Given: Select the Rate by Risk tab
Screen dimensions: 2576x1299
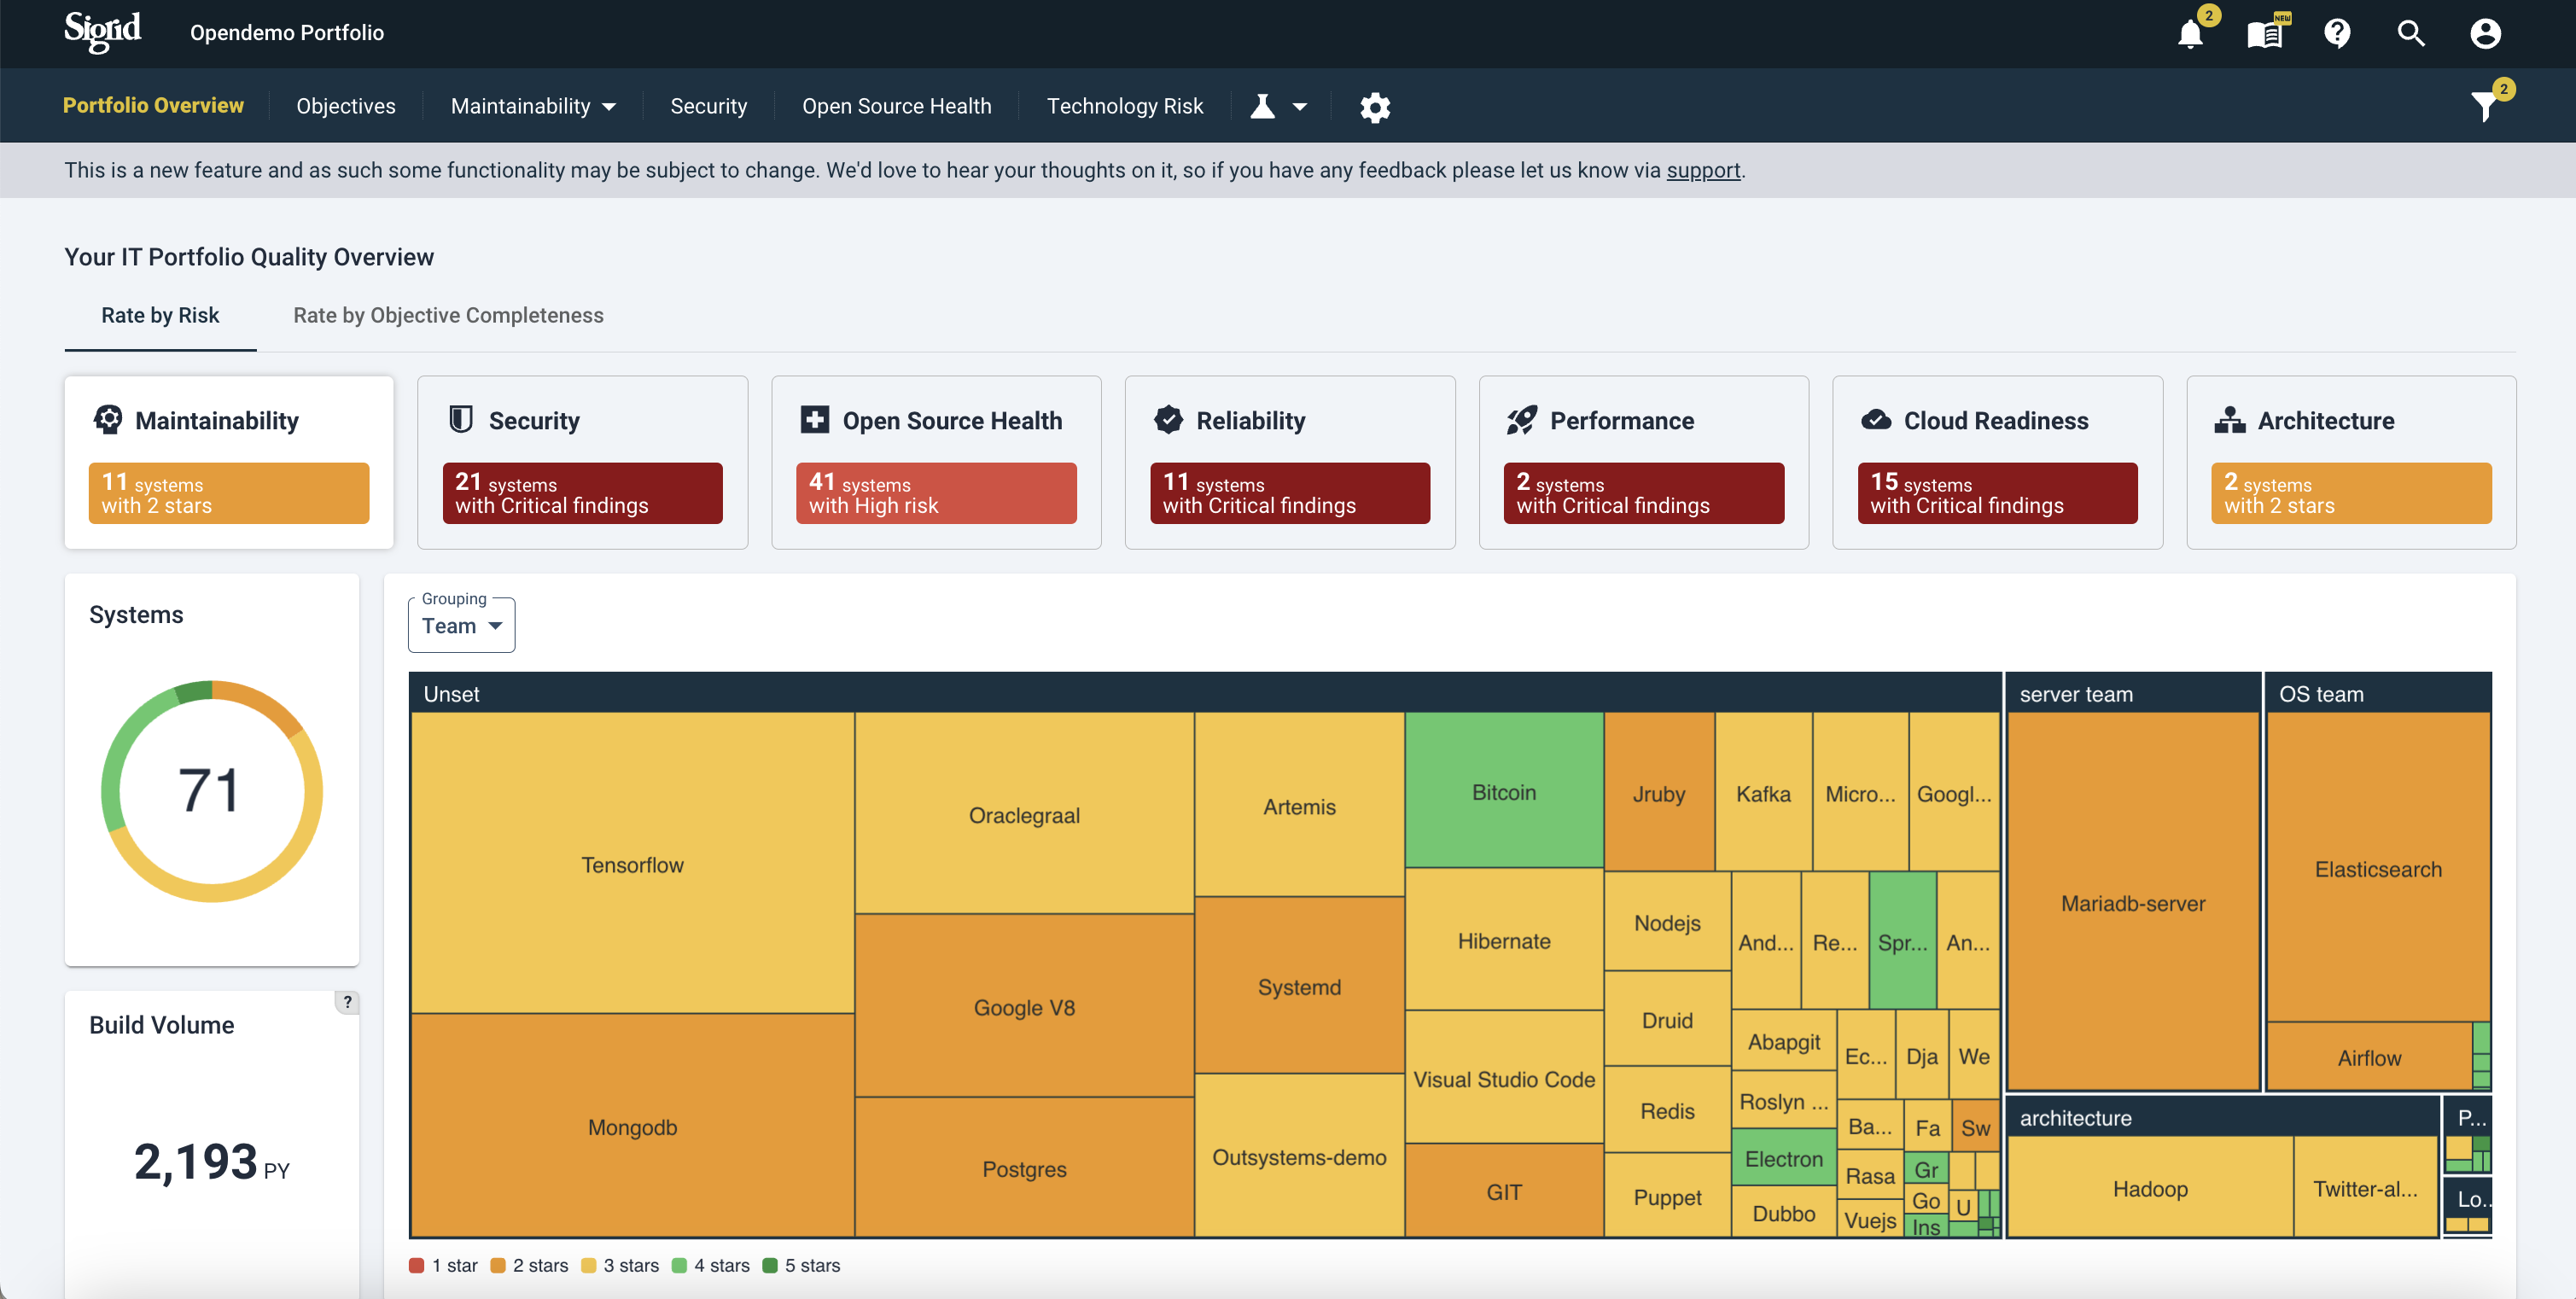Looking at the screenshot, I should pos(160,315).
